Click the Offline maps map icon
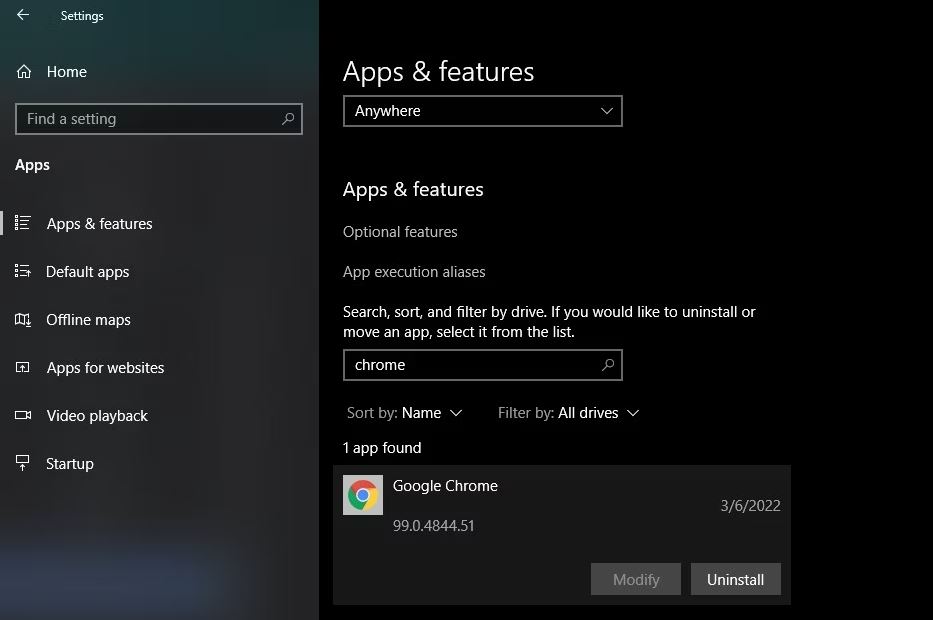 point(23,320)
